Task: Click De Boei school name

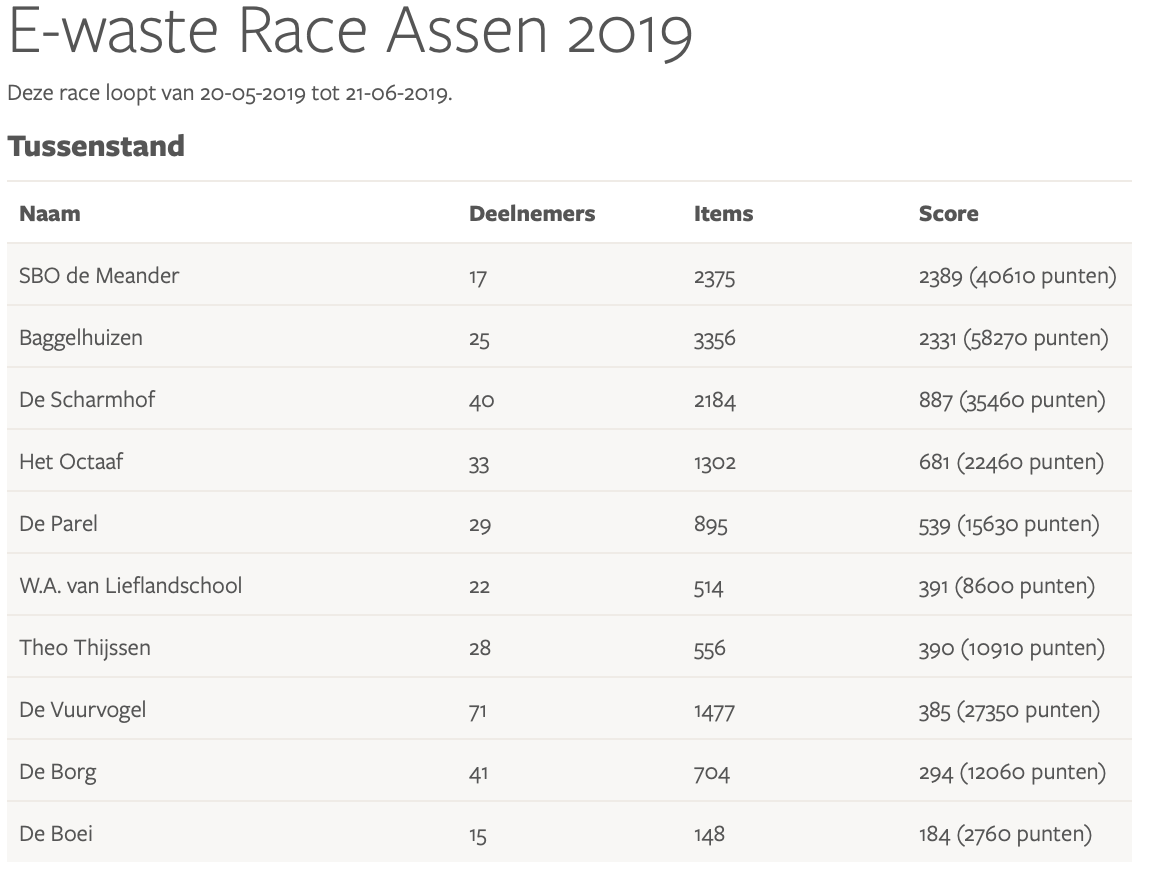Action: click(x=56, y=834)
